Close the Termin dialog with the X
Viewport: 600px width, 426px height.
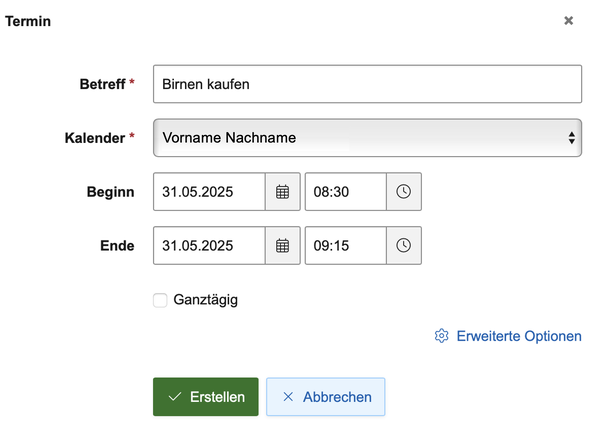[x=569, y=20]
